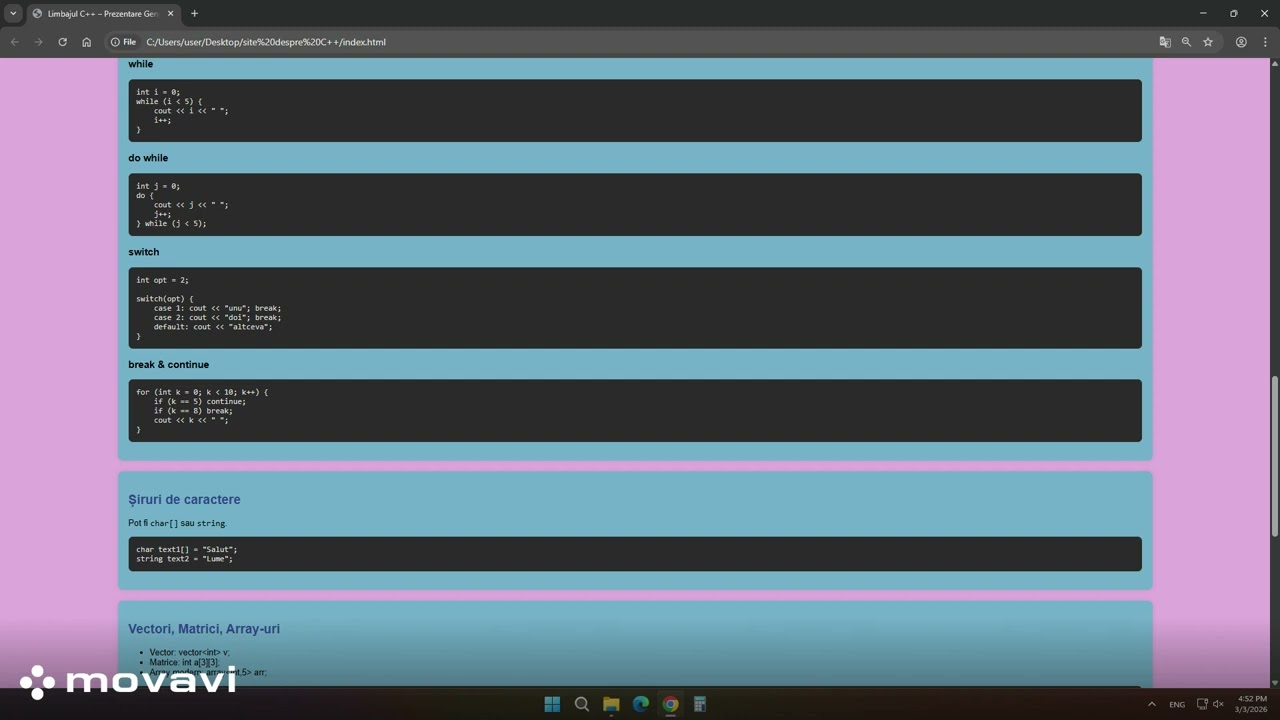Show hidden system tray icons chevron
The height and width of the screenshot is (720, 1280).
[1151, 704]
